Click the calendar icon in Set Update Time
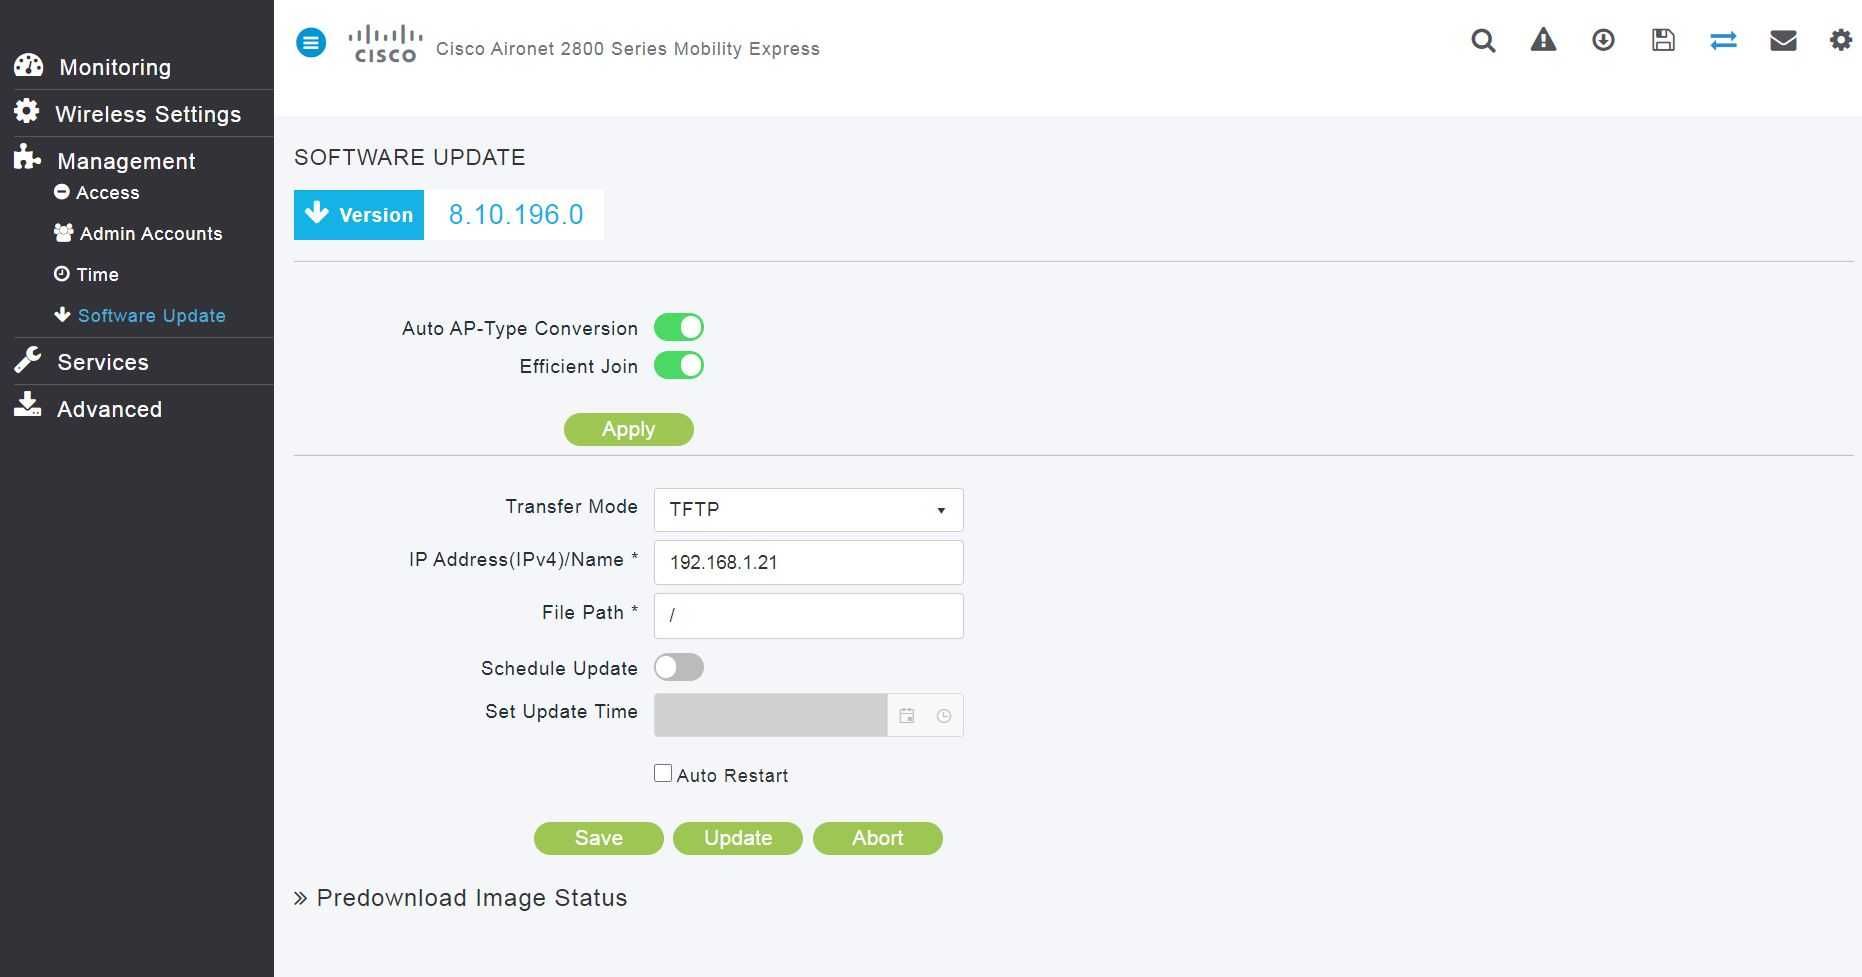 907,716
